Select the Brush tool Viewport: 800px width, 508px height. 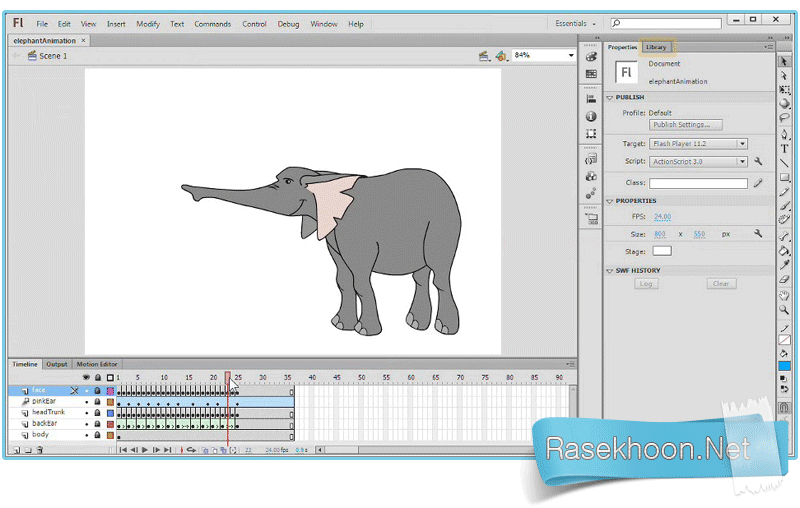(784, 206)
